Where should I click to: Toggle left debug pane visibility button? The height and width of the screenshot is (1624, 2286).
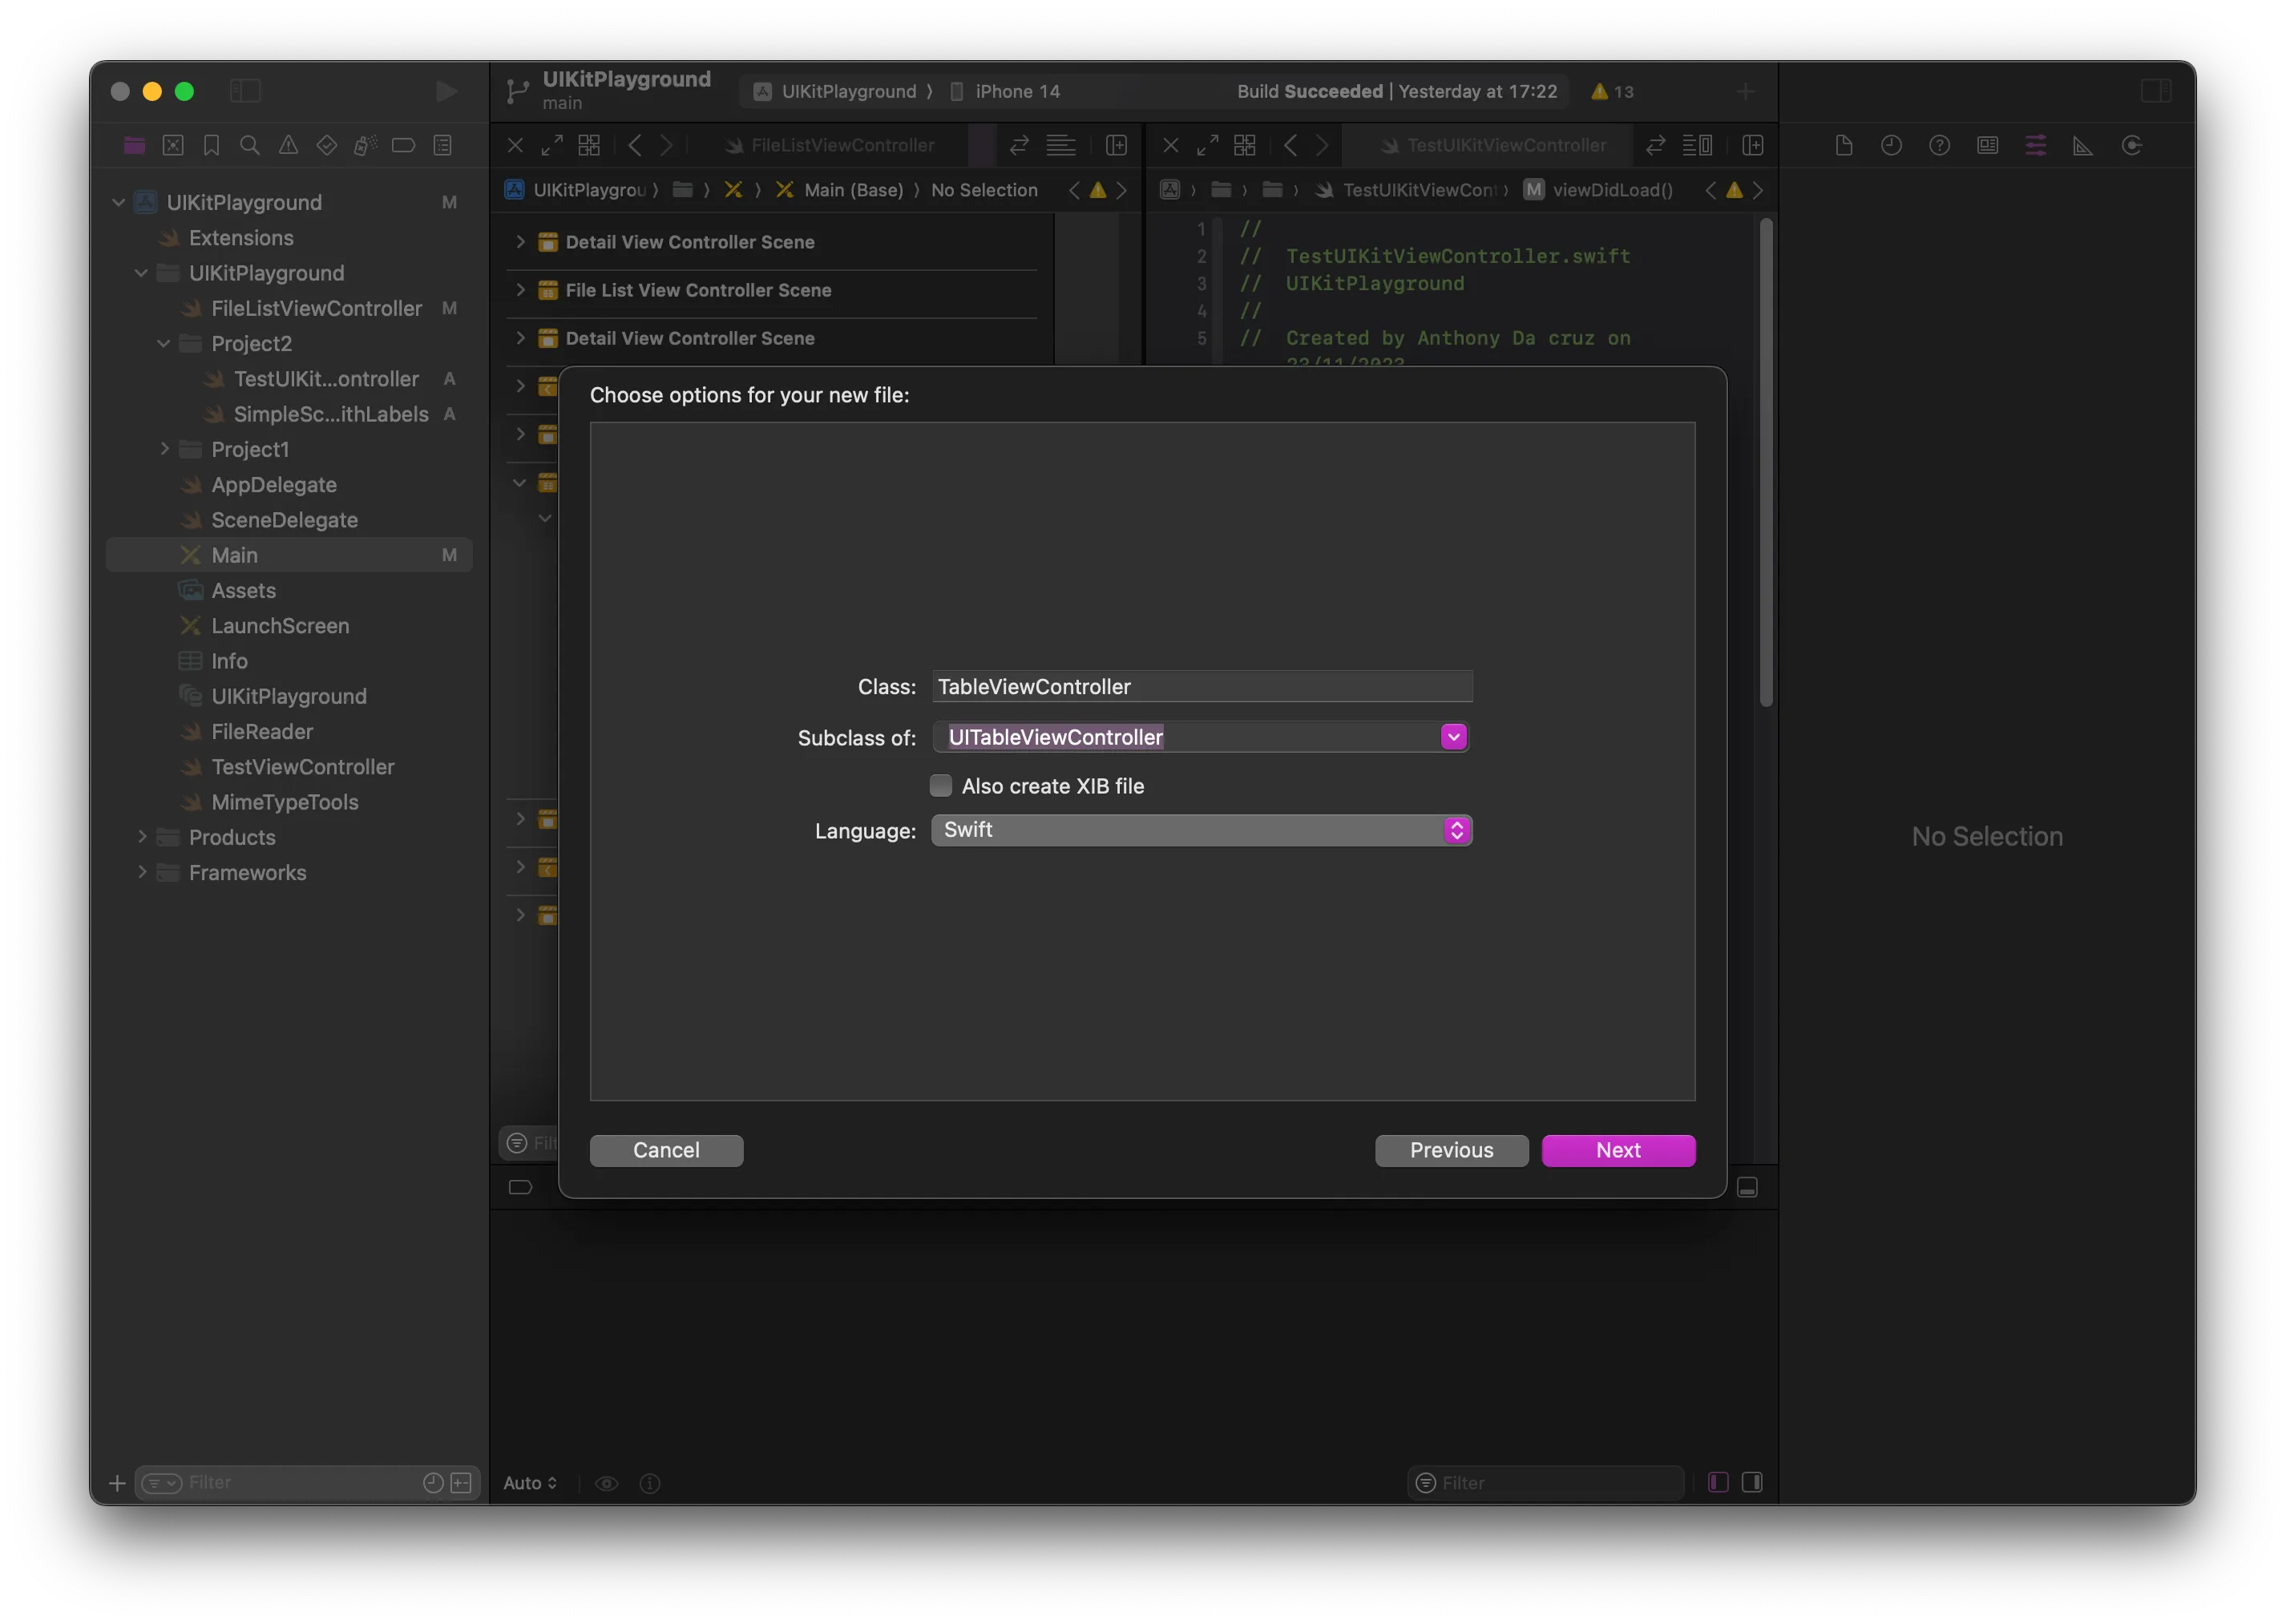click(1718, 1482)
